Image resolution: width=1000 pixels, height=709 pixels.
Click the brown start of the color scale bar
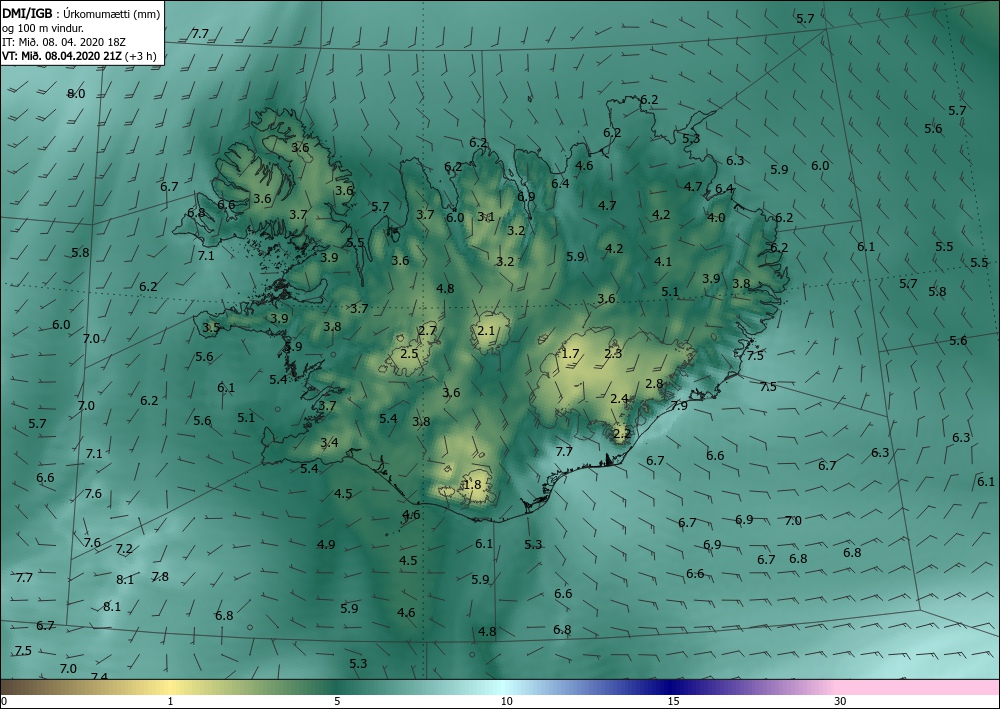[x=19, y=687]
